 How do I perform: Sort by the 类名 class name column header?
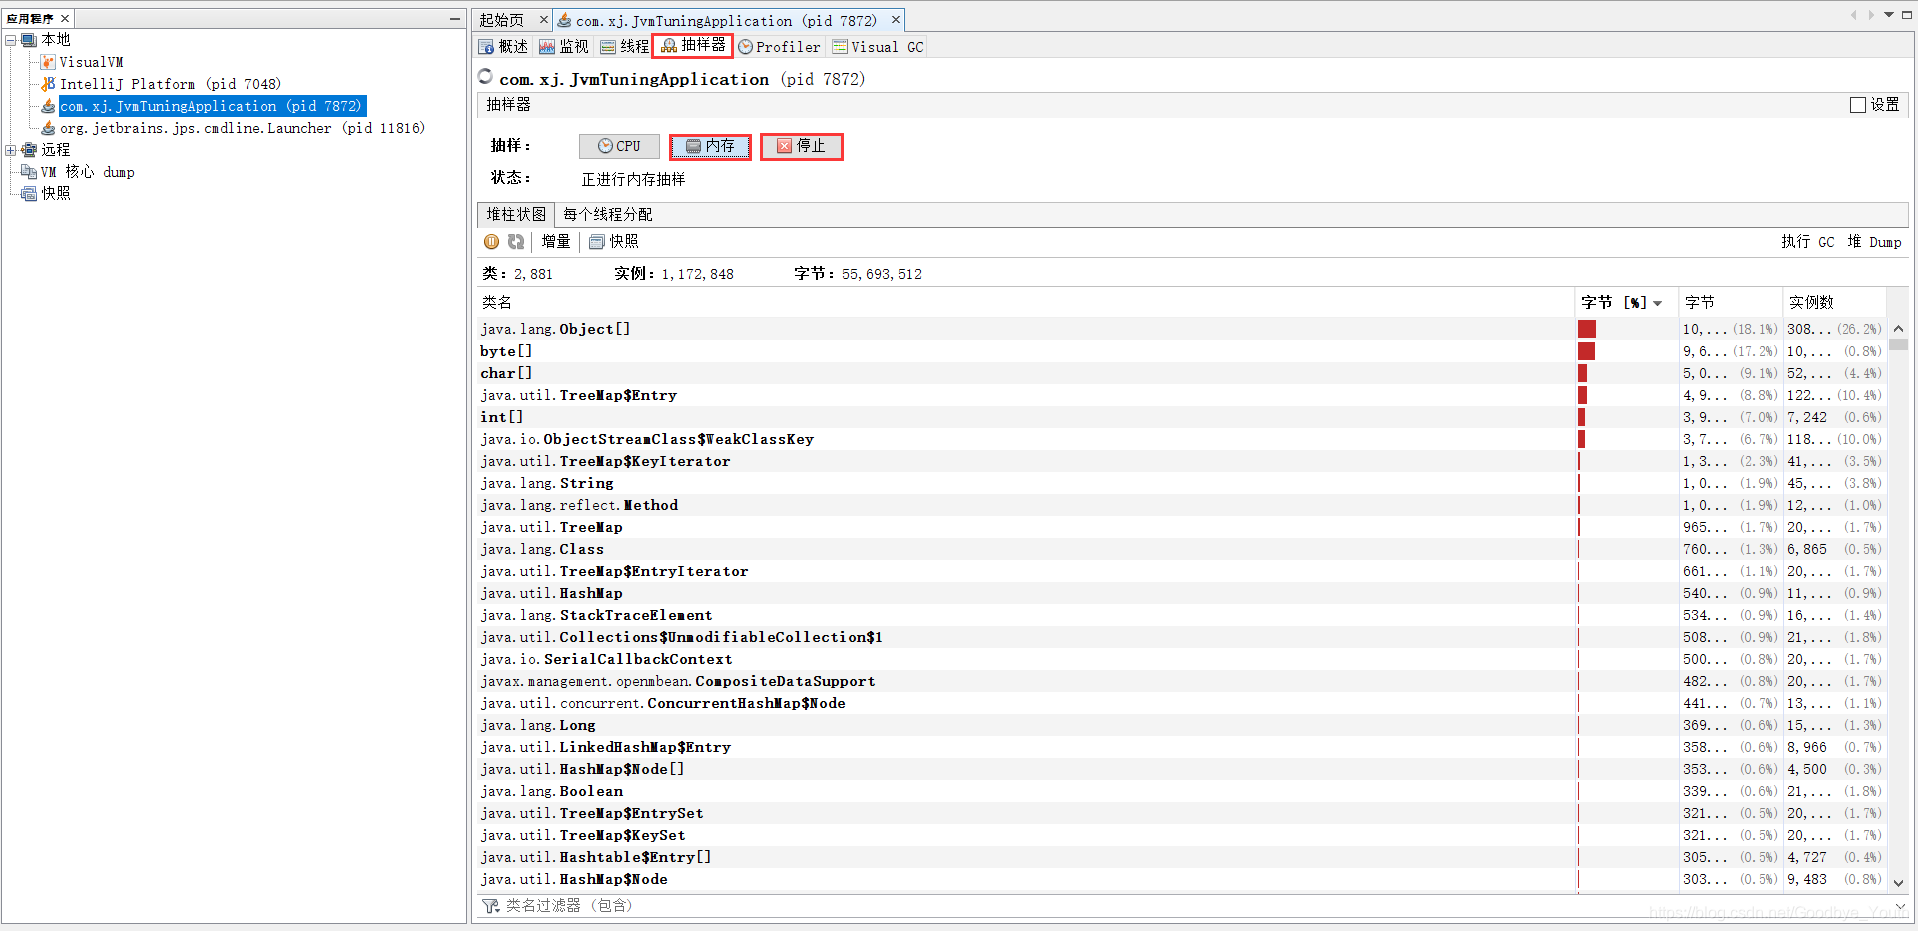coord(1025,303)
